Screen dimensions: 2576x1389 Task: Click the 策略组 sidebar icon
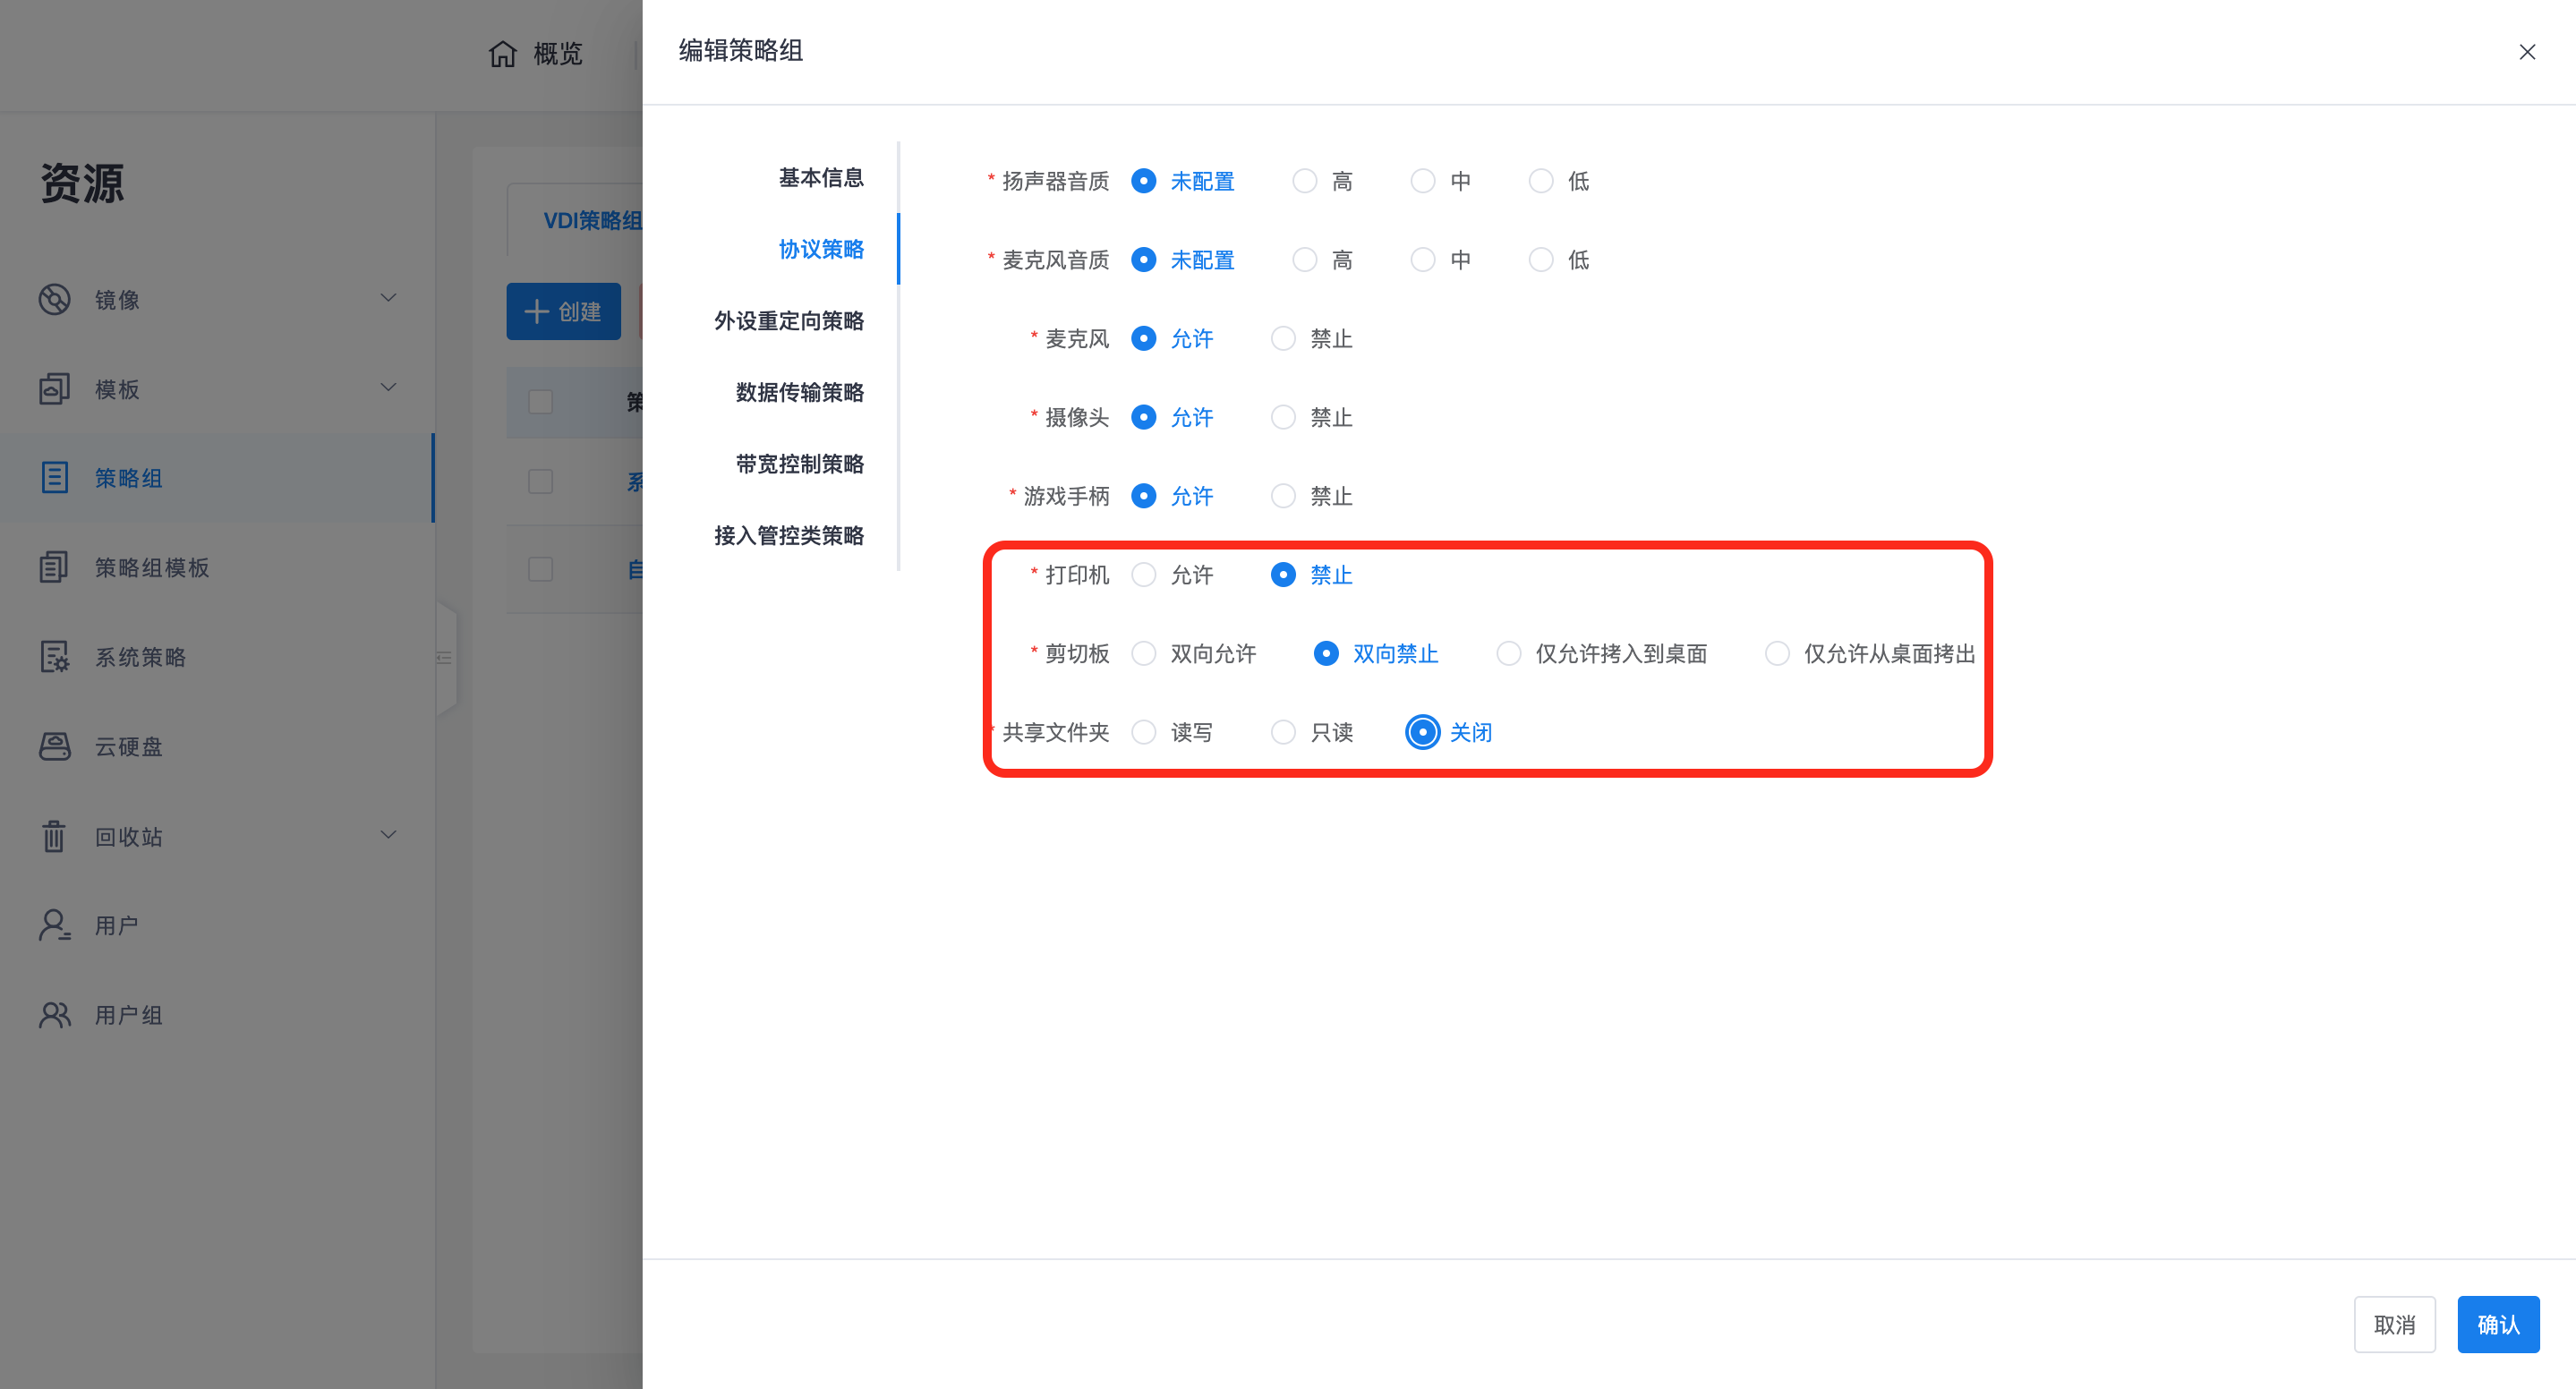[x=54, y=478]
